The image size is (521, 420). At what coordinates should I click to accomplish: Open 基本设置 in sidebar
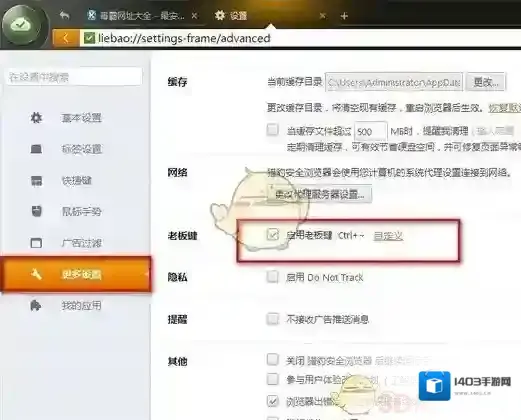[x=81, y=118]
